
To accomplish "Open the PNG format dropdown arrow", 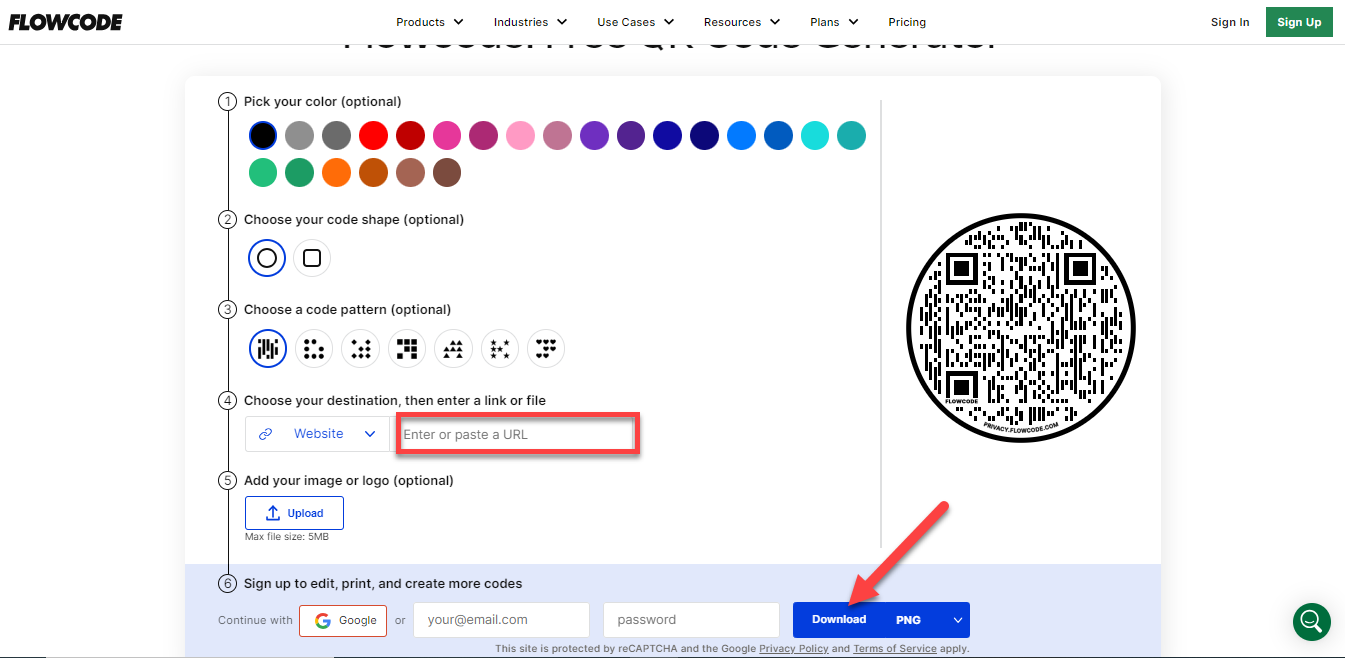I will coord(958,620).
